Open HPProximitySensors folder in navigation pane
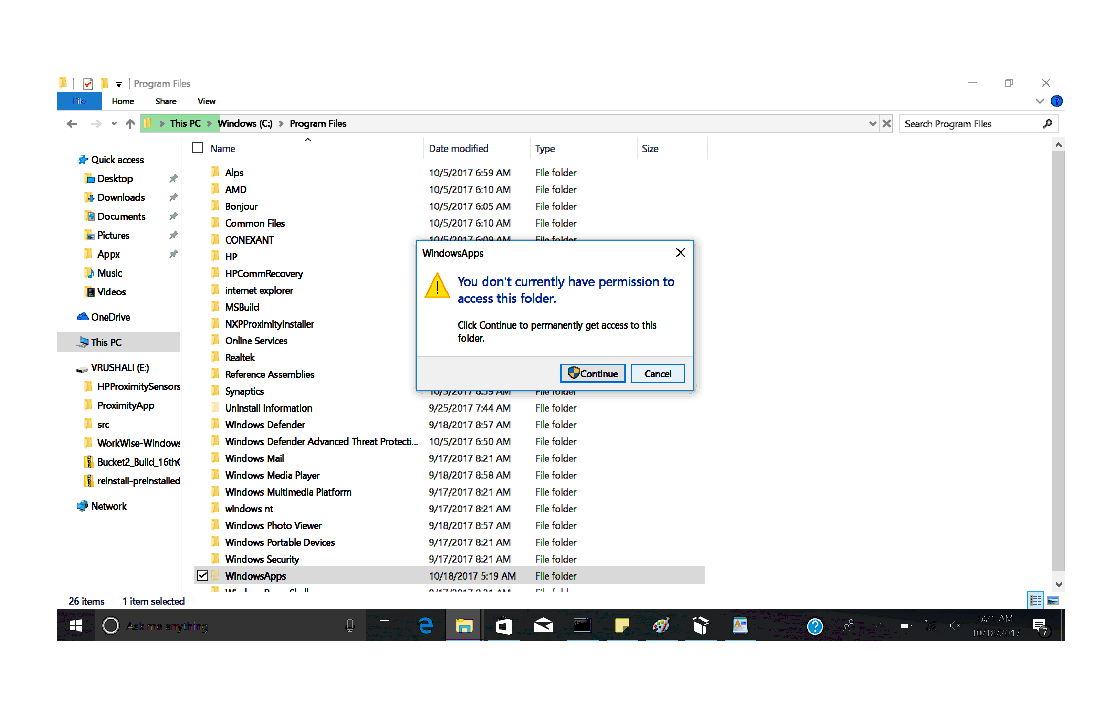Screen dimensions: 1120x710 tap(138, 386)
